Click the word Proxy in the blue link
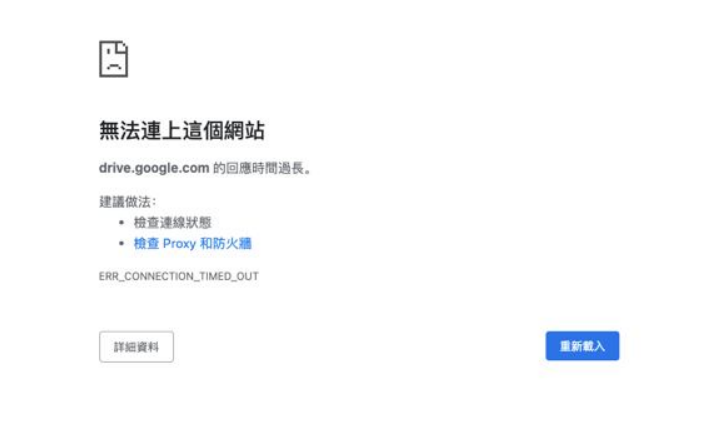This screenshot has height=431, width=724. (x=180, y=244)
